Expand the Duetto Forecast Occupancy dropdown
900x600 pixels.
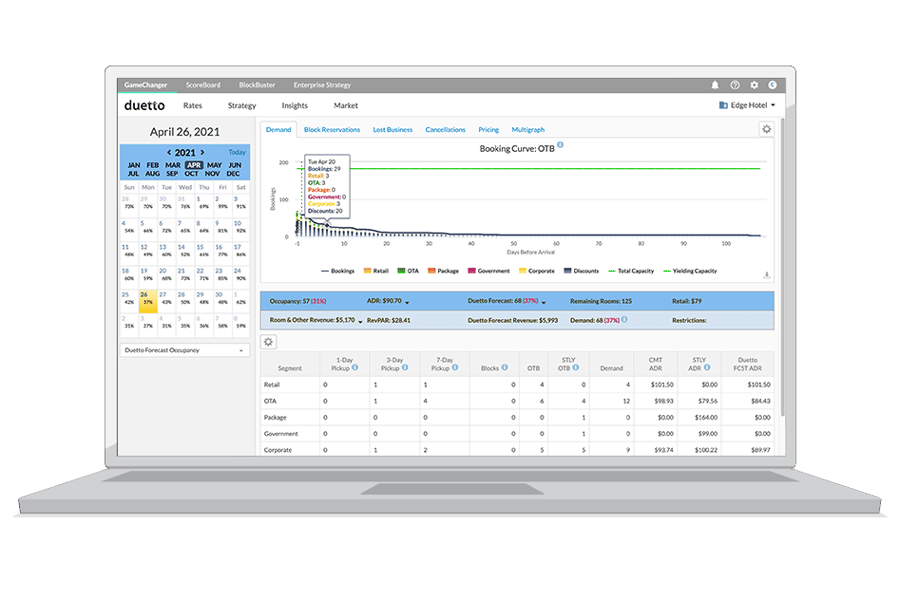185,350
